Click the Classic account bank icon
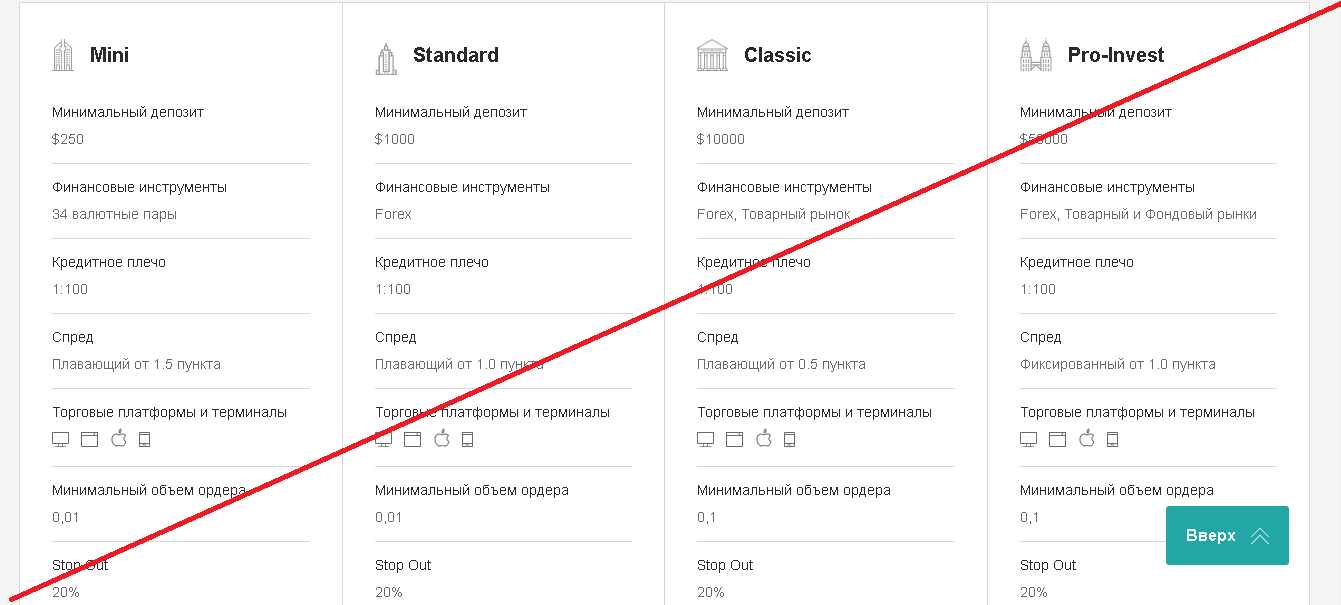This screenshot has width=1341, height=605. point(713,55)
